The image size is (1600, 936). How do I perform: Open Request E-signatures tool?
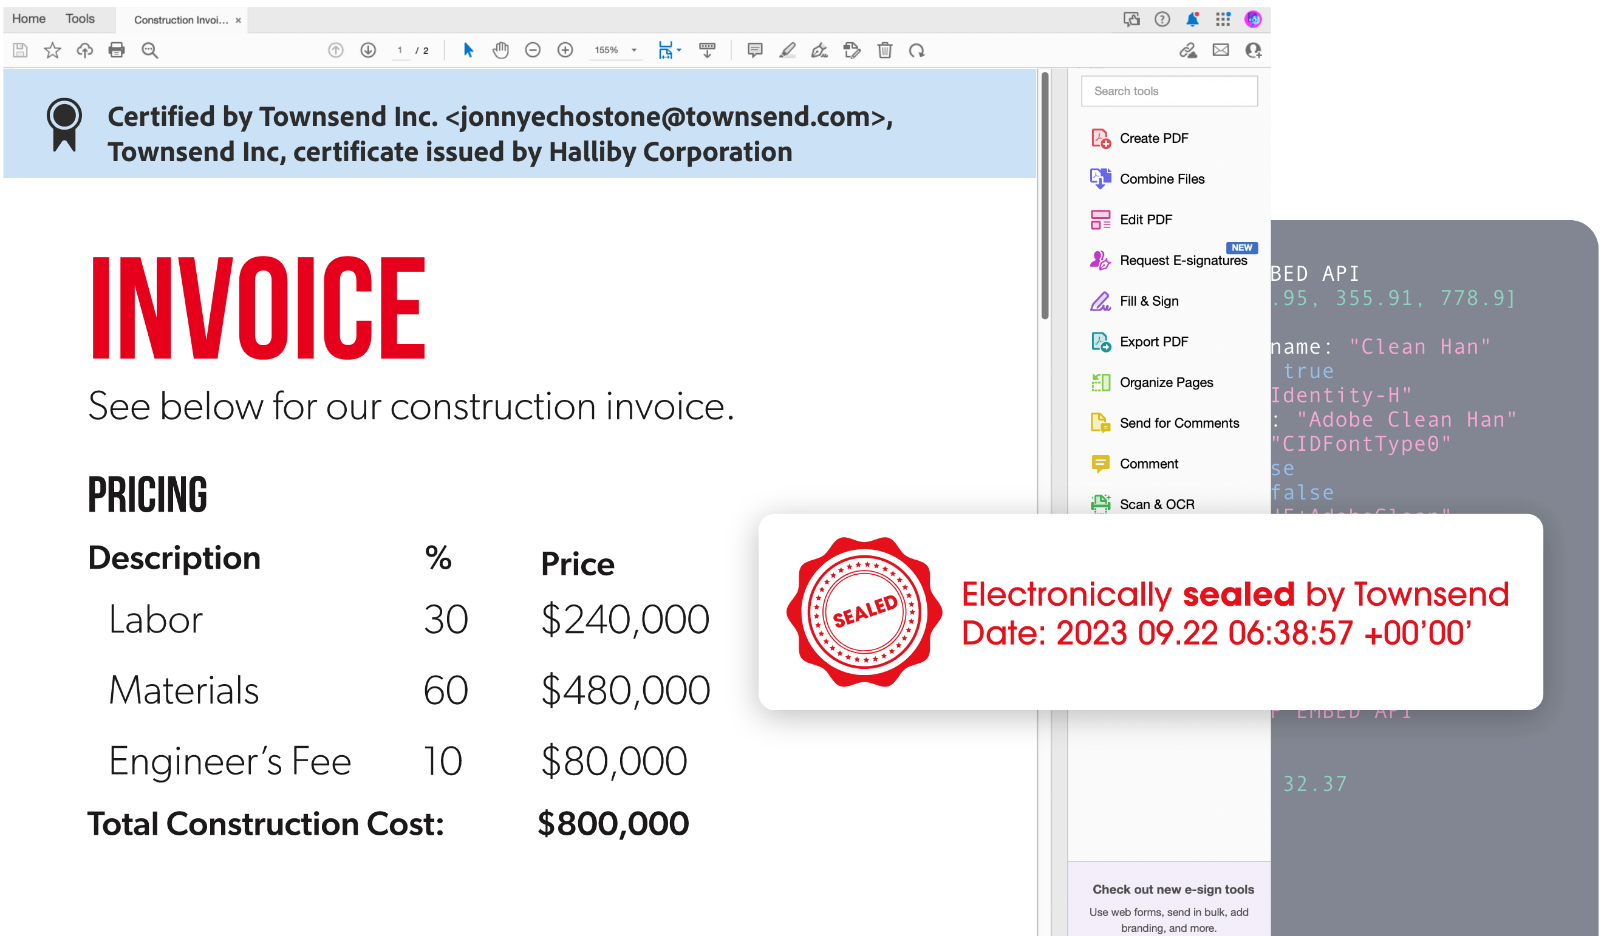[1182, 260]
